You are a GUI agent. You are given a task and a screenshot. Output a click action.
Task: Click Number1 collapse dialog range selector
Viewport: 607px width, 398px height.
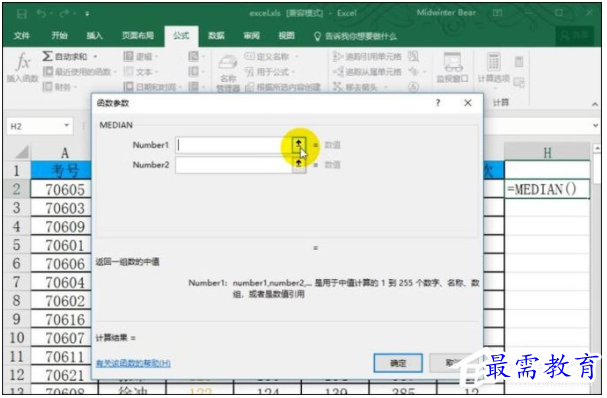[x=299, y=145]
